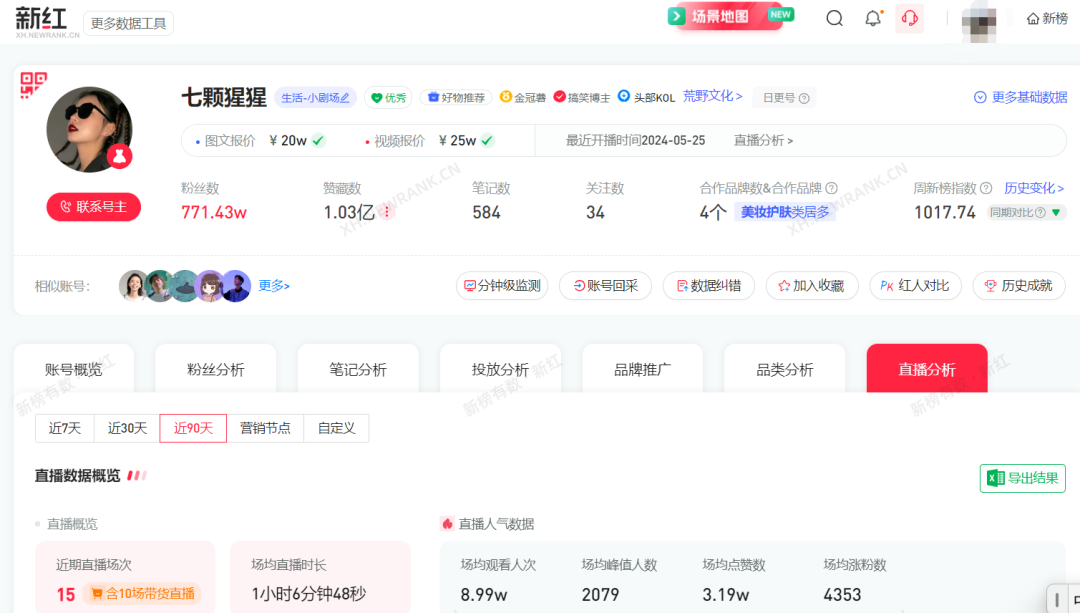Expand 更多基础数据 section
The height and width of the screenshot is (613, 1080).
pyautogui.click(x=1020, y=97)
